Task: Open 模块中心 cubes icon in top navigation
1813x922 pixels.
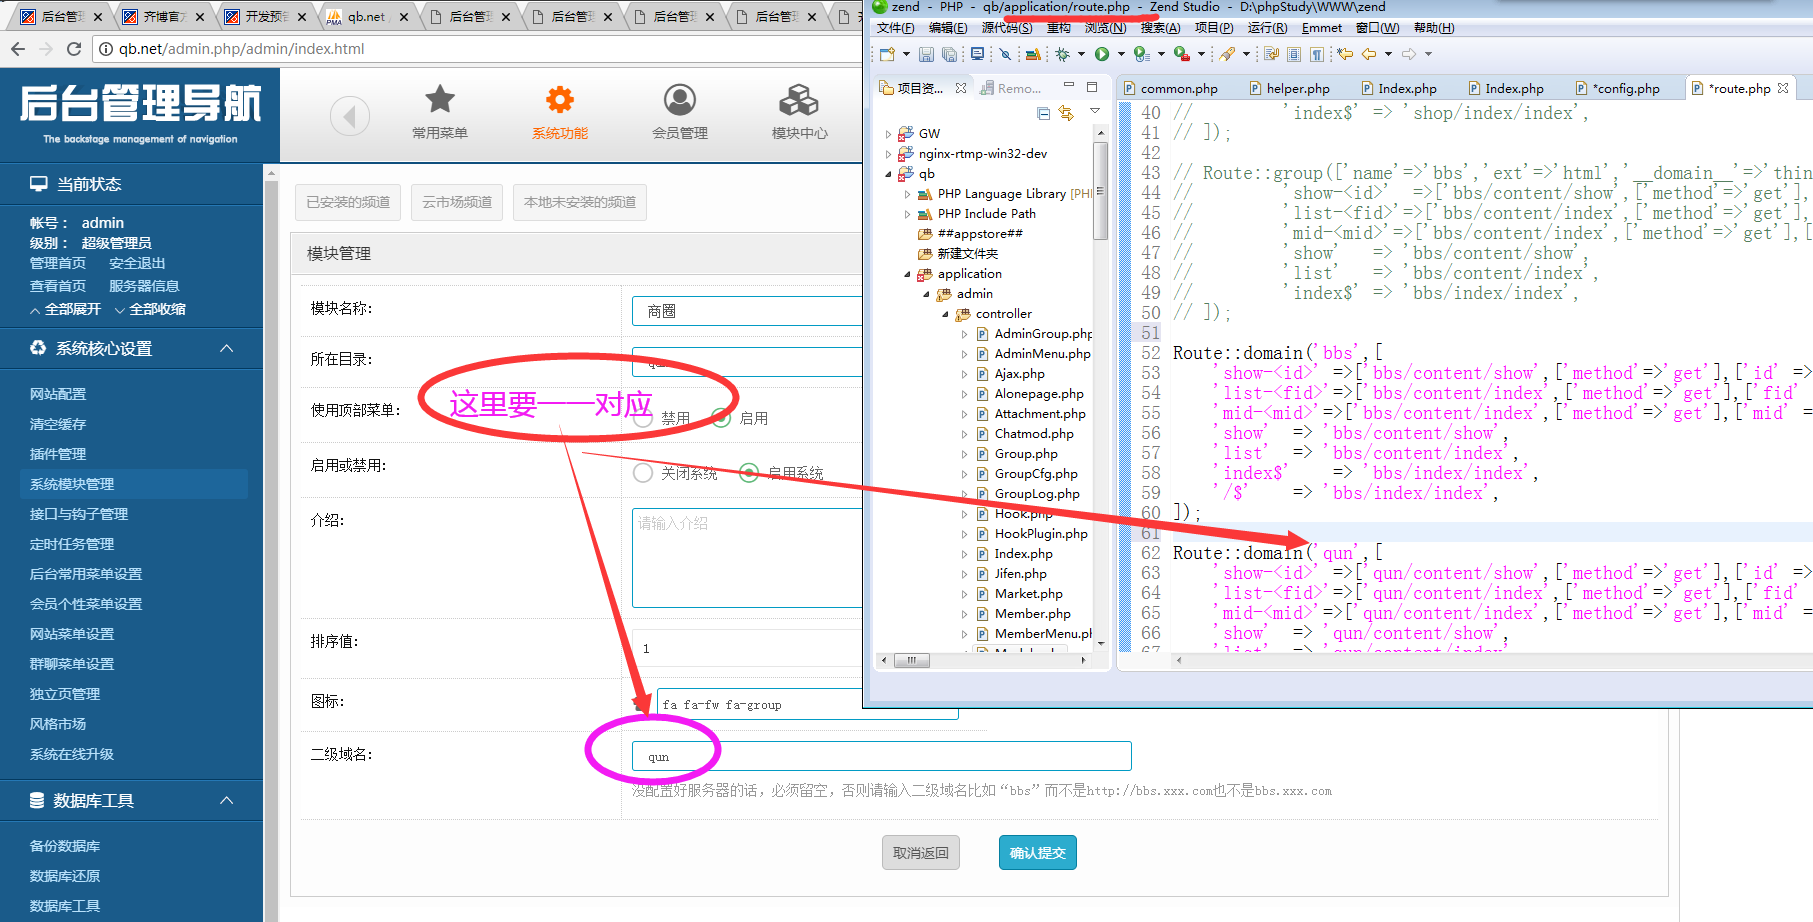Action: point(799,101)
